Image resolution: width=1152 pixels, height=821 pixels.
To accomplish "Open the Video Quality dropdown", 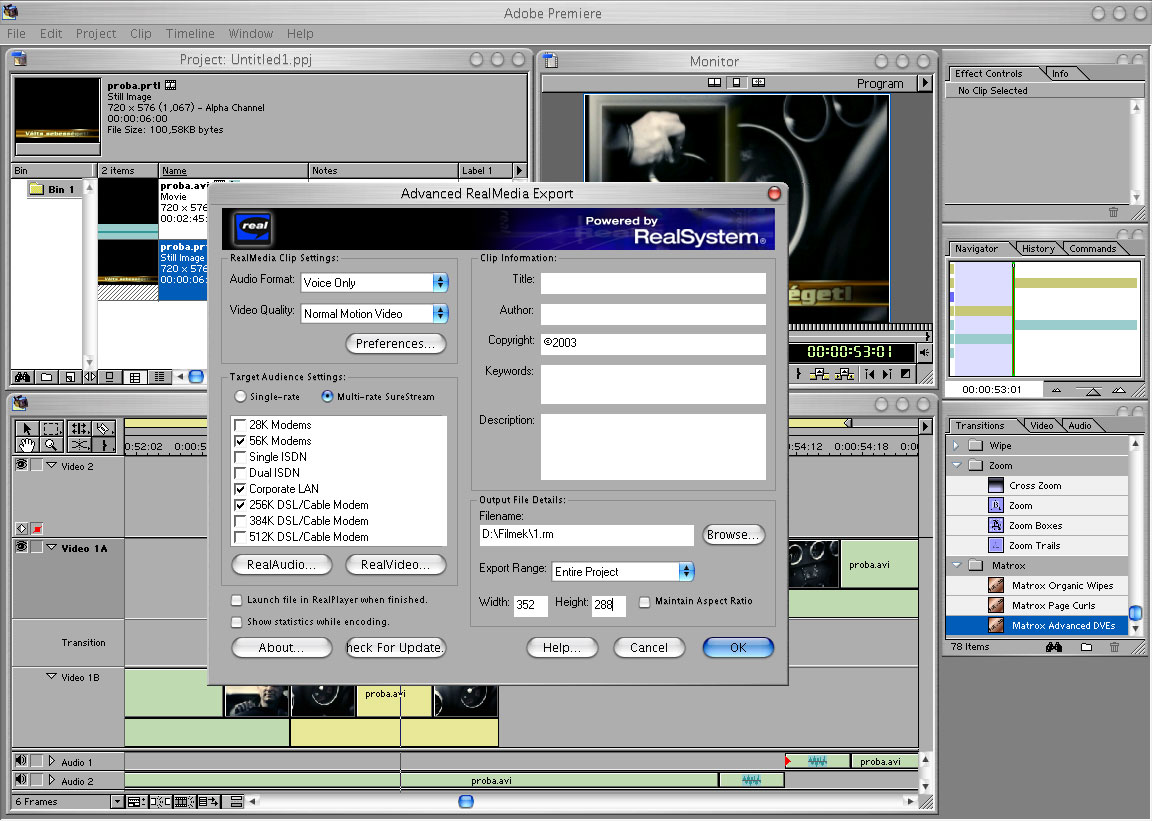I will click(x=375, y=314).
